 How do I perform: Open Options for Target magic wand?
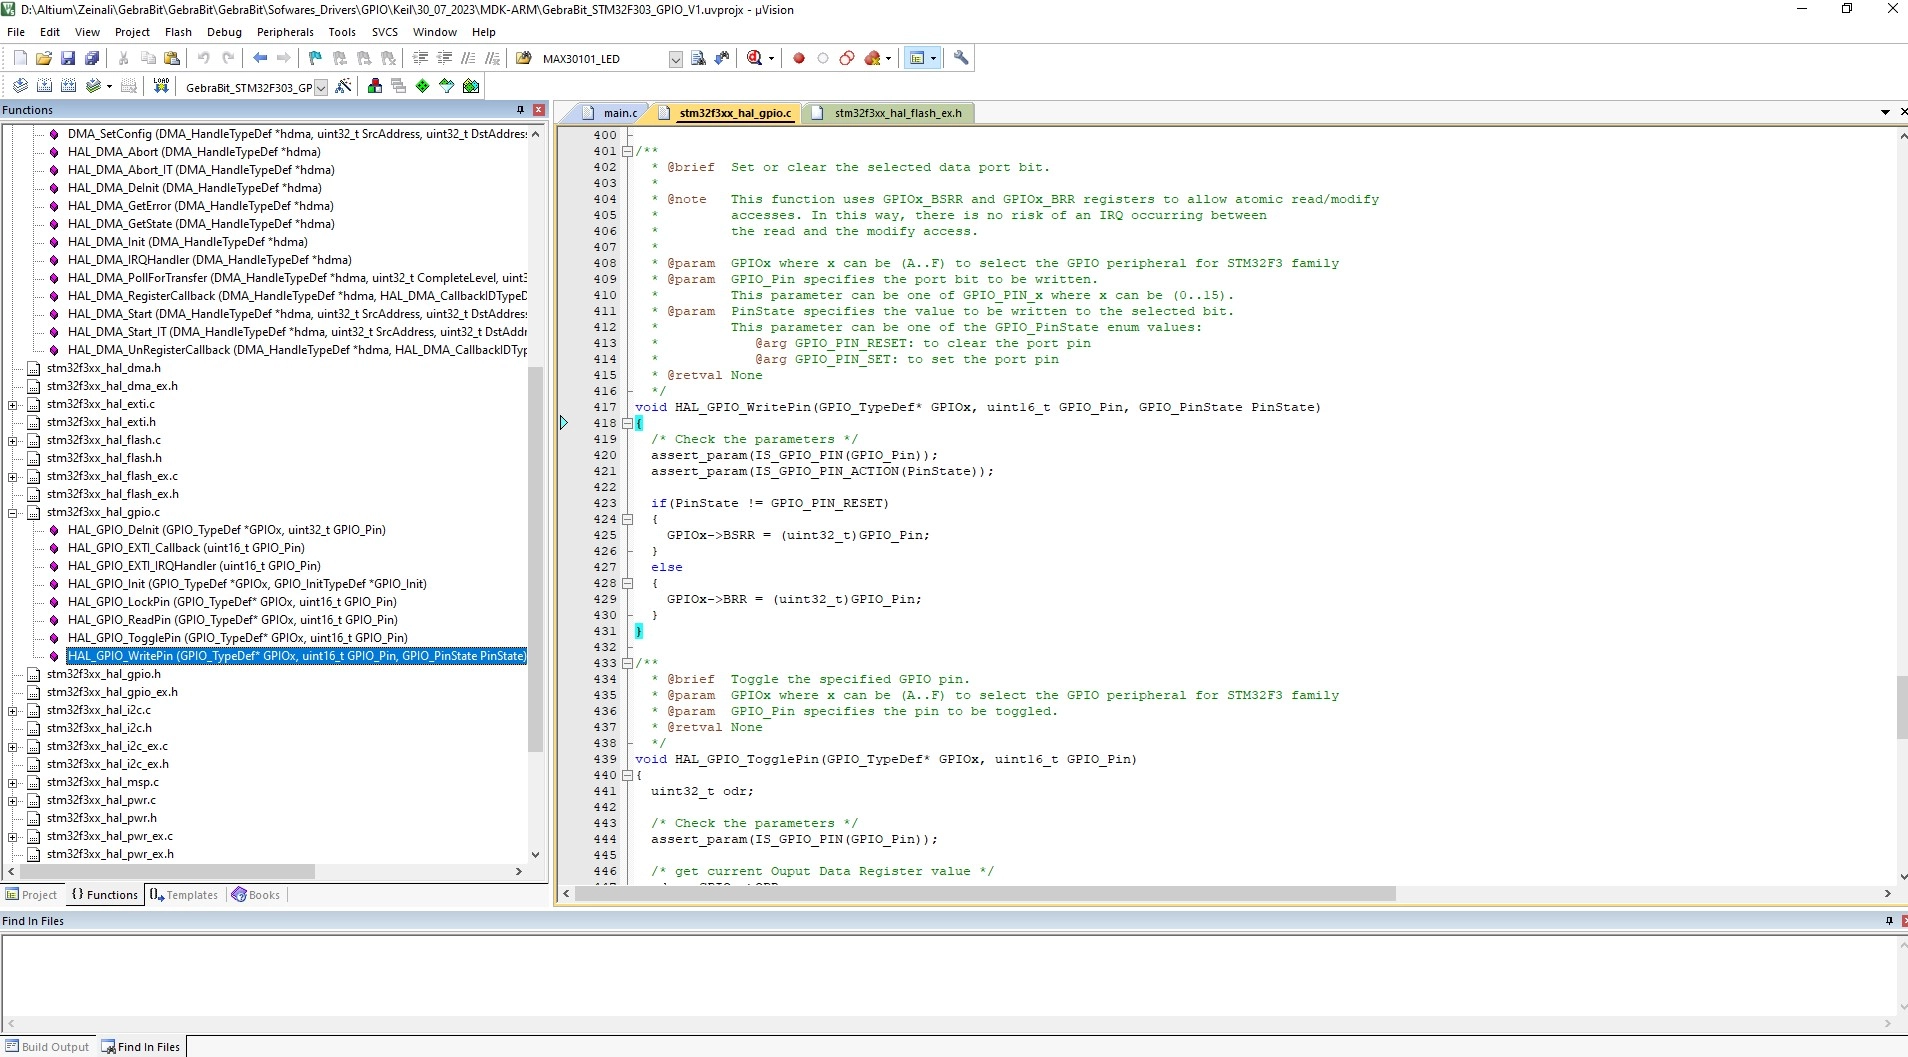click(x=343, y=86)
